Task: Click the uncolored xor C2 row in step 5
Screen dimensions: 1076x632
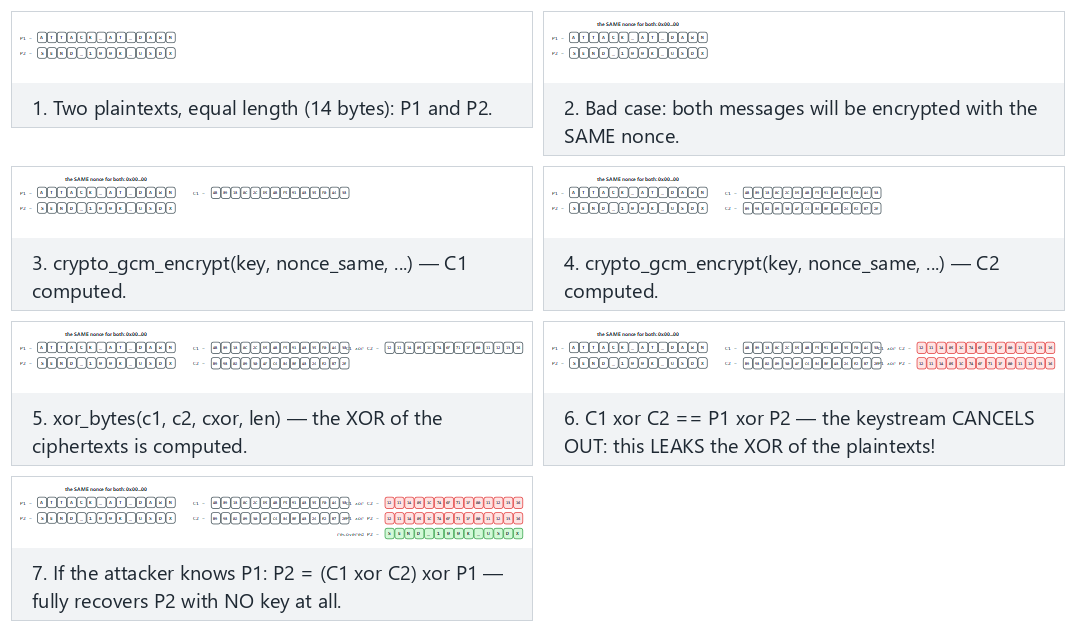Action: [454, 348]
